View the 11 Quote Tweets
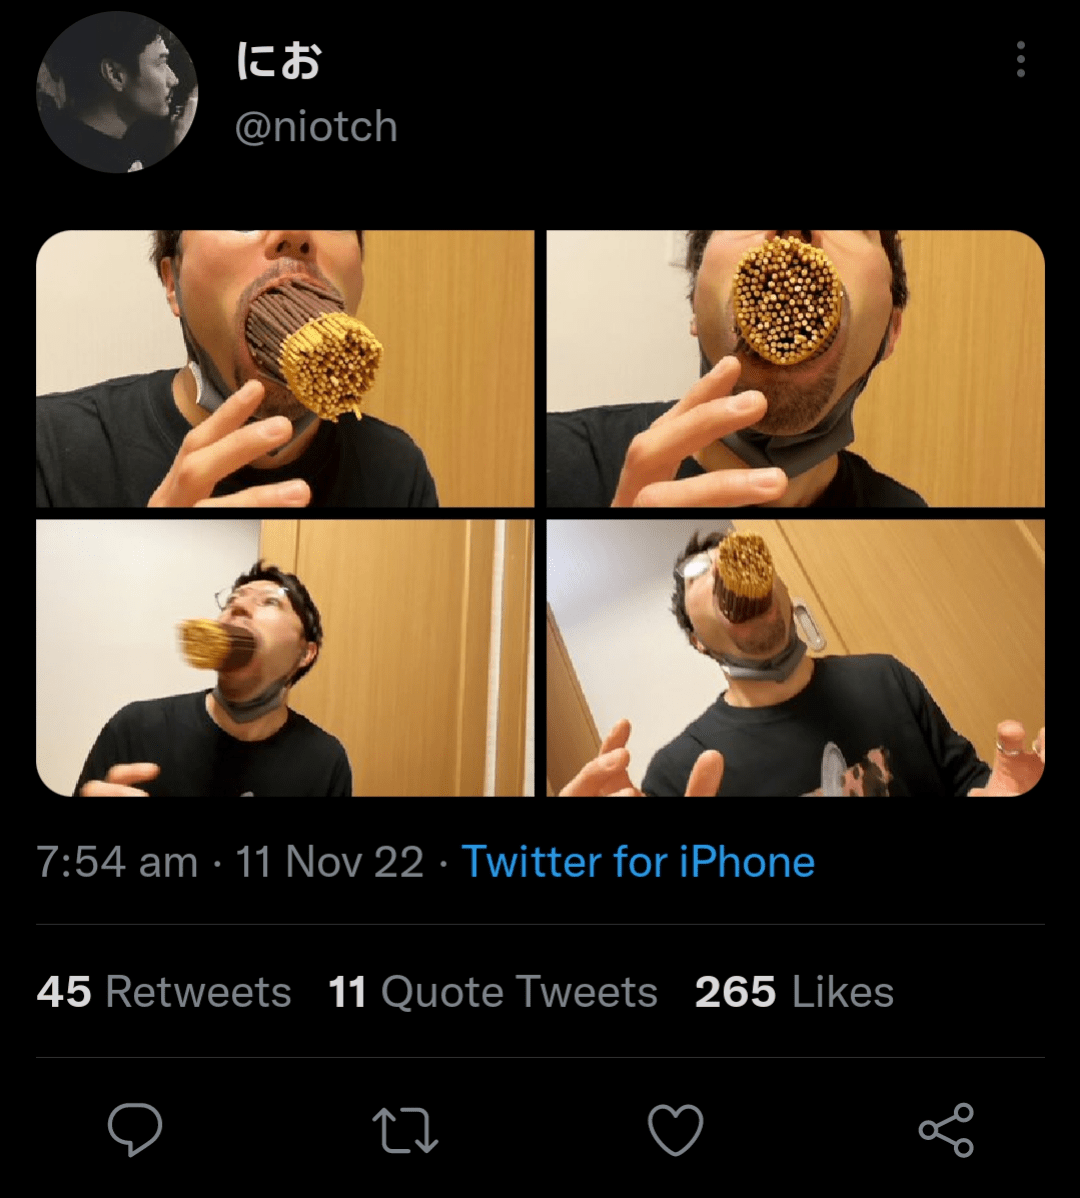 tap(493, 992)
